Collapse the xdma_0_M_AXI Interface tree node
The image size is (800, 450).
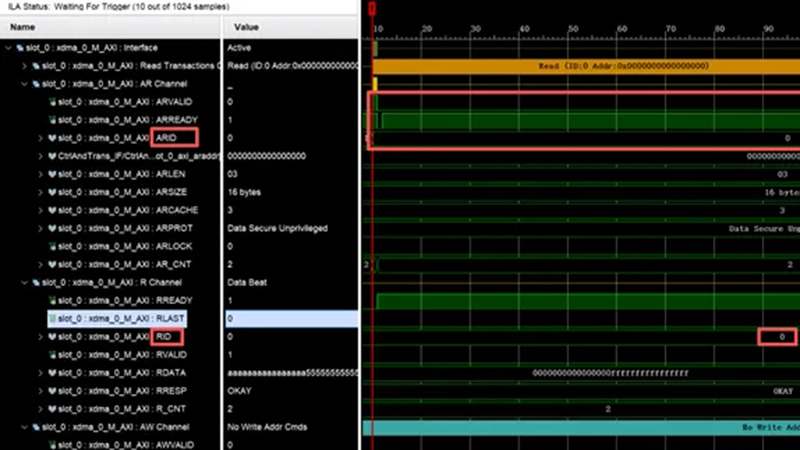coord(9,48)
